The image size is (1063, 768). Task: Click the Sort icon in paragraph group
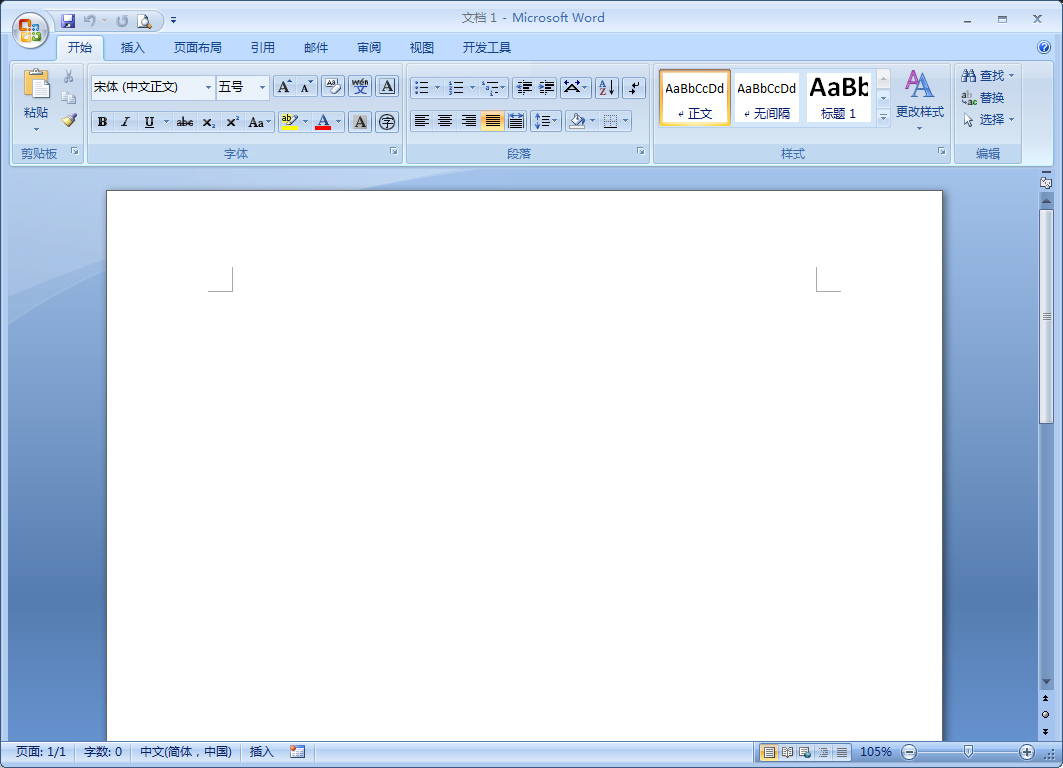606,88
